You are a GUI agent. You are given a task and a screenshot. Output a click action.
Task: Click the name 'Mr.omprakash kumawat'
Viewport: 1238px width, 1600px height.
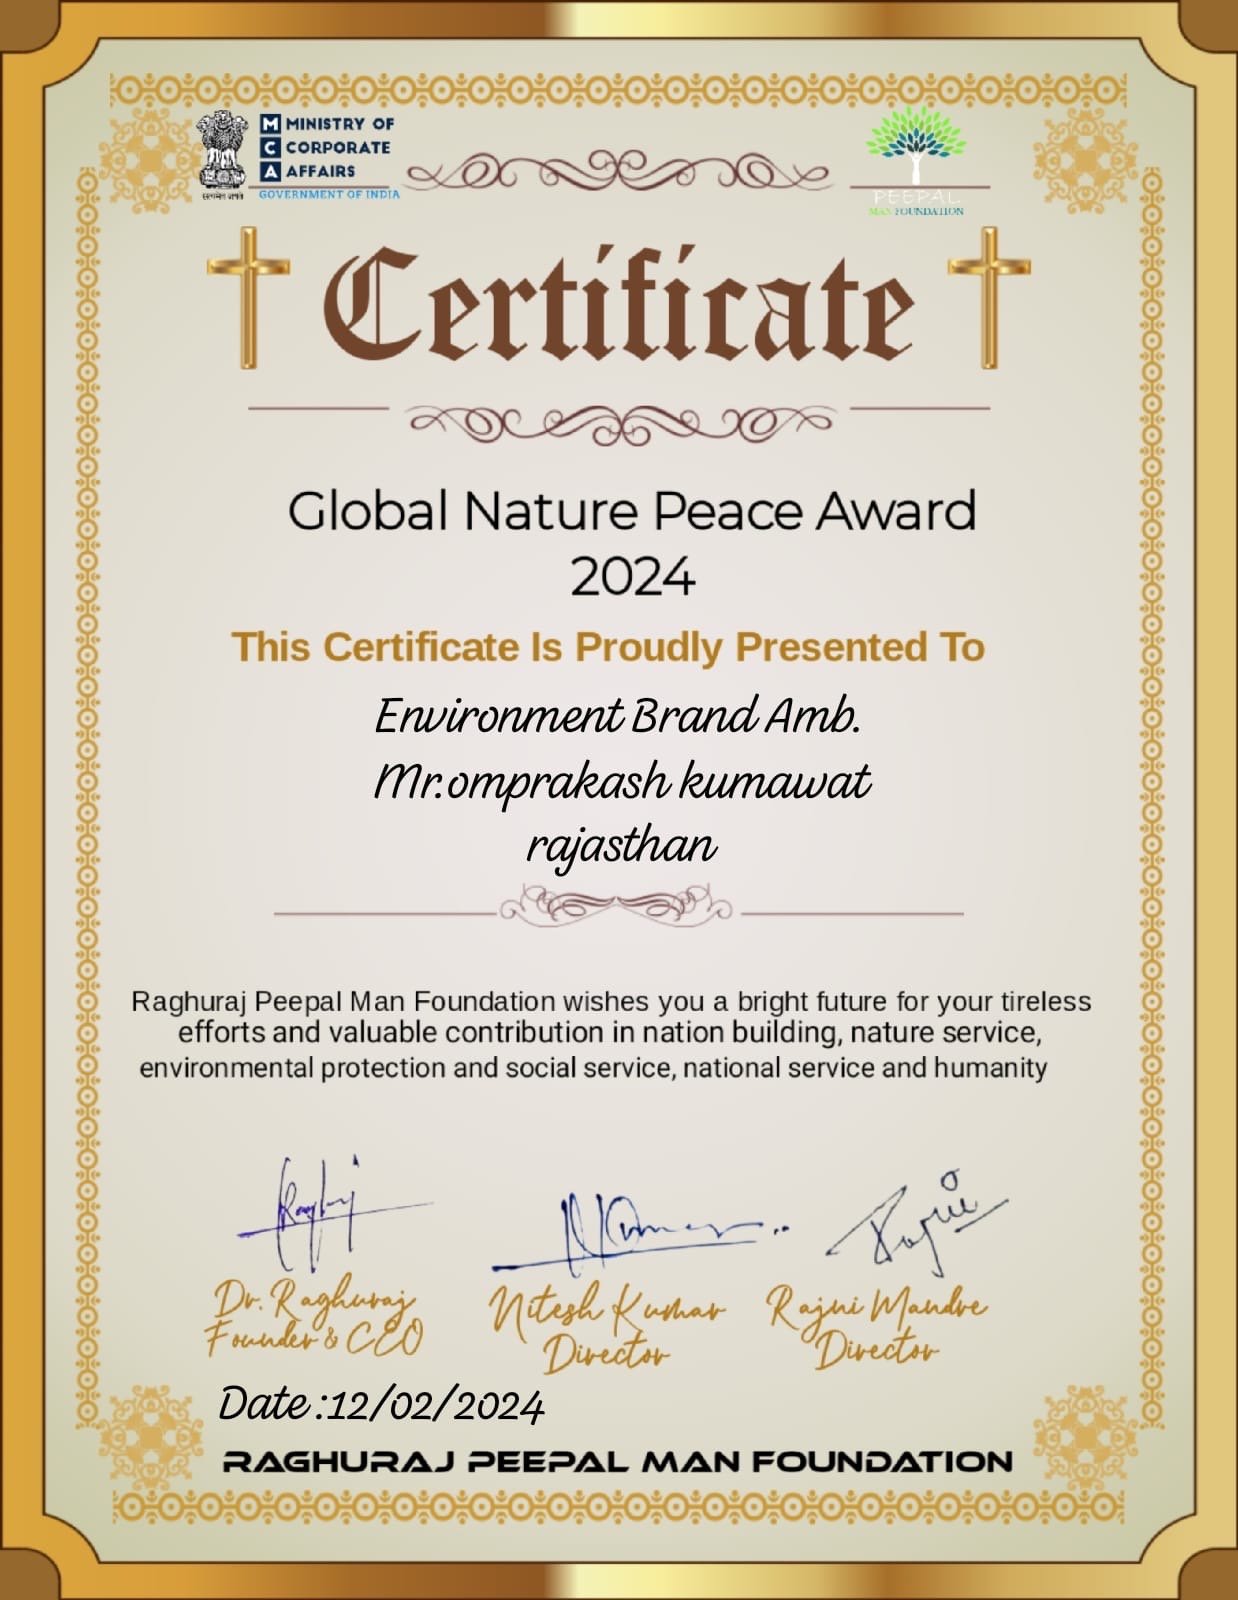(x=622, y=783)
